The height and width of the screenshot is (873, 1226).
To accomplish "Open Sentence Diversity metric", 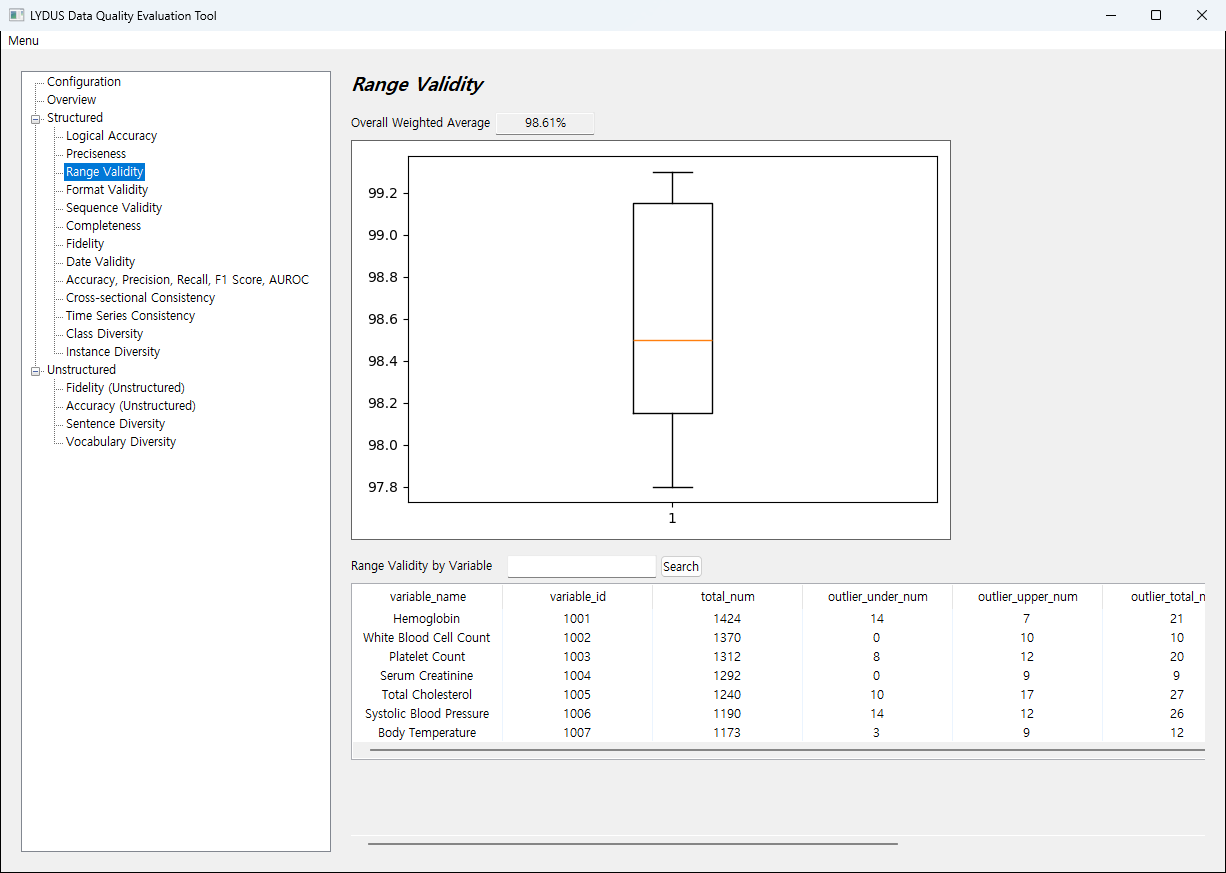I will (x=115, y=424).
